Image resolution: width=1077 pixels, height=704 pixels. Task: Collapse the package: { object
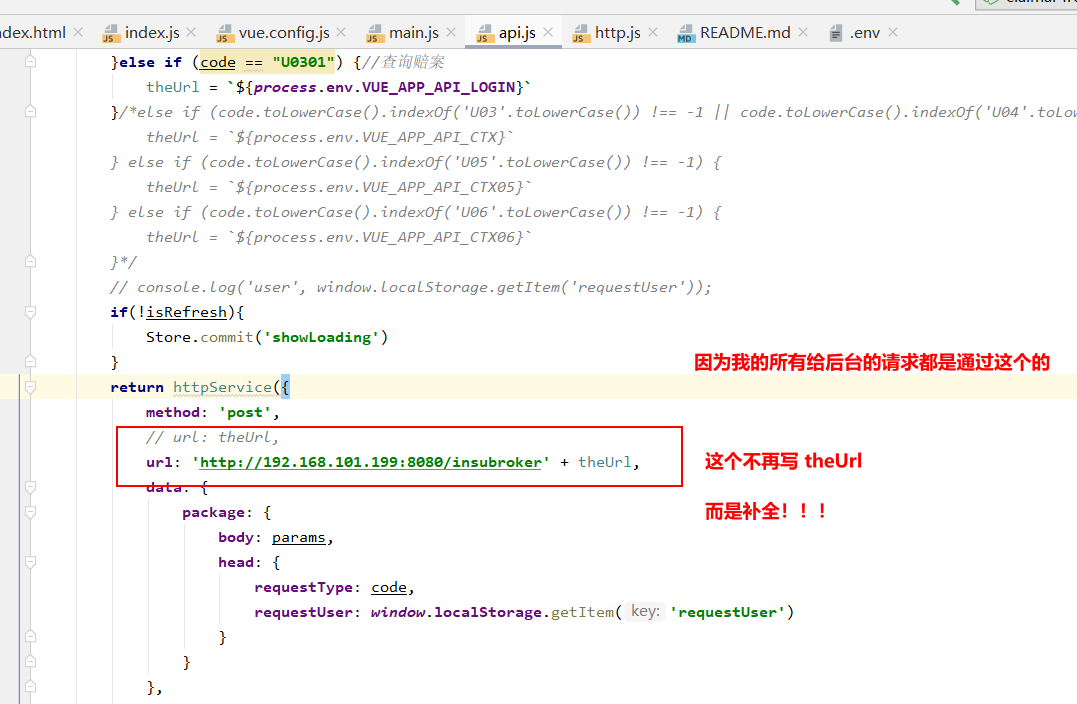pos(30,512)
